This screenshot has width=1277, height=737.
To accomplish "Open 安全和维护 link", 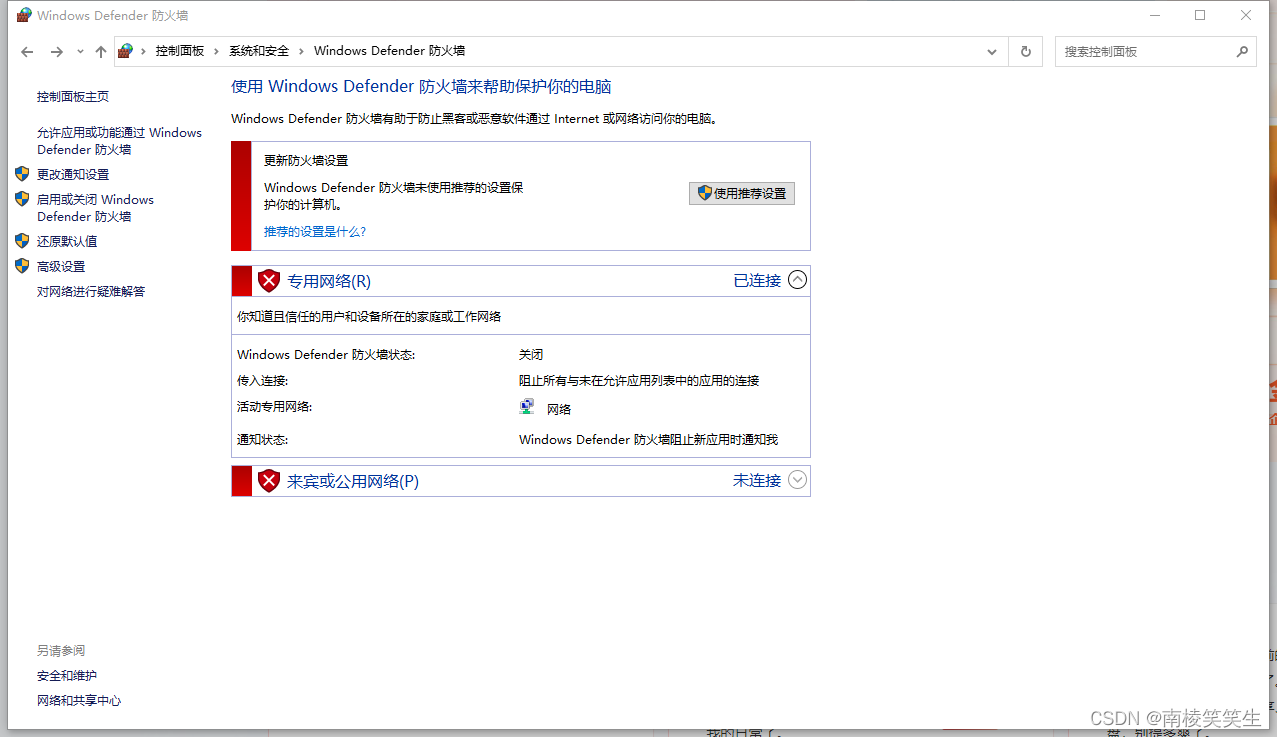I will coord(67,676).
